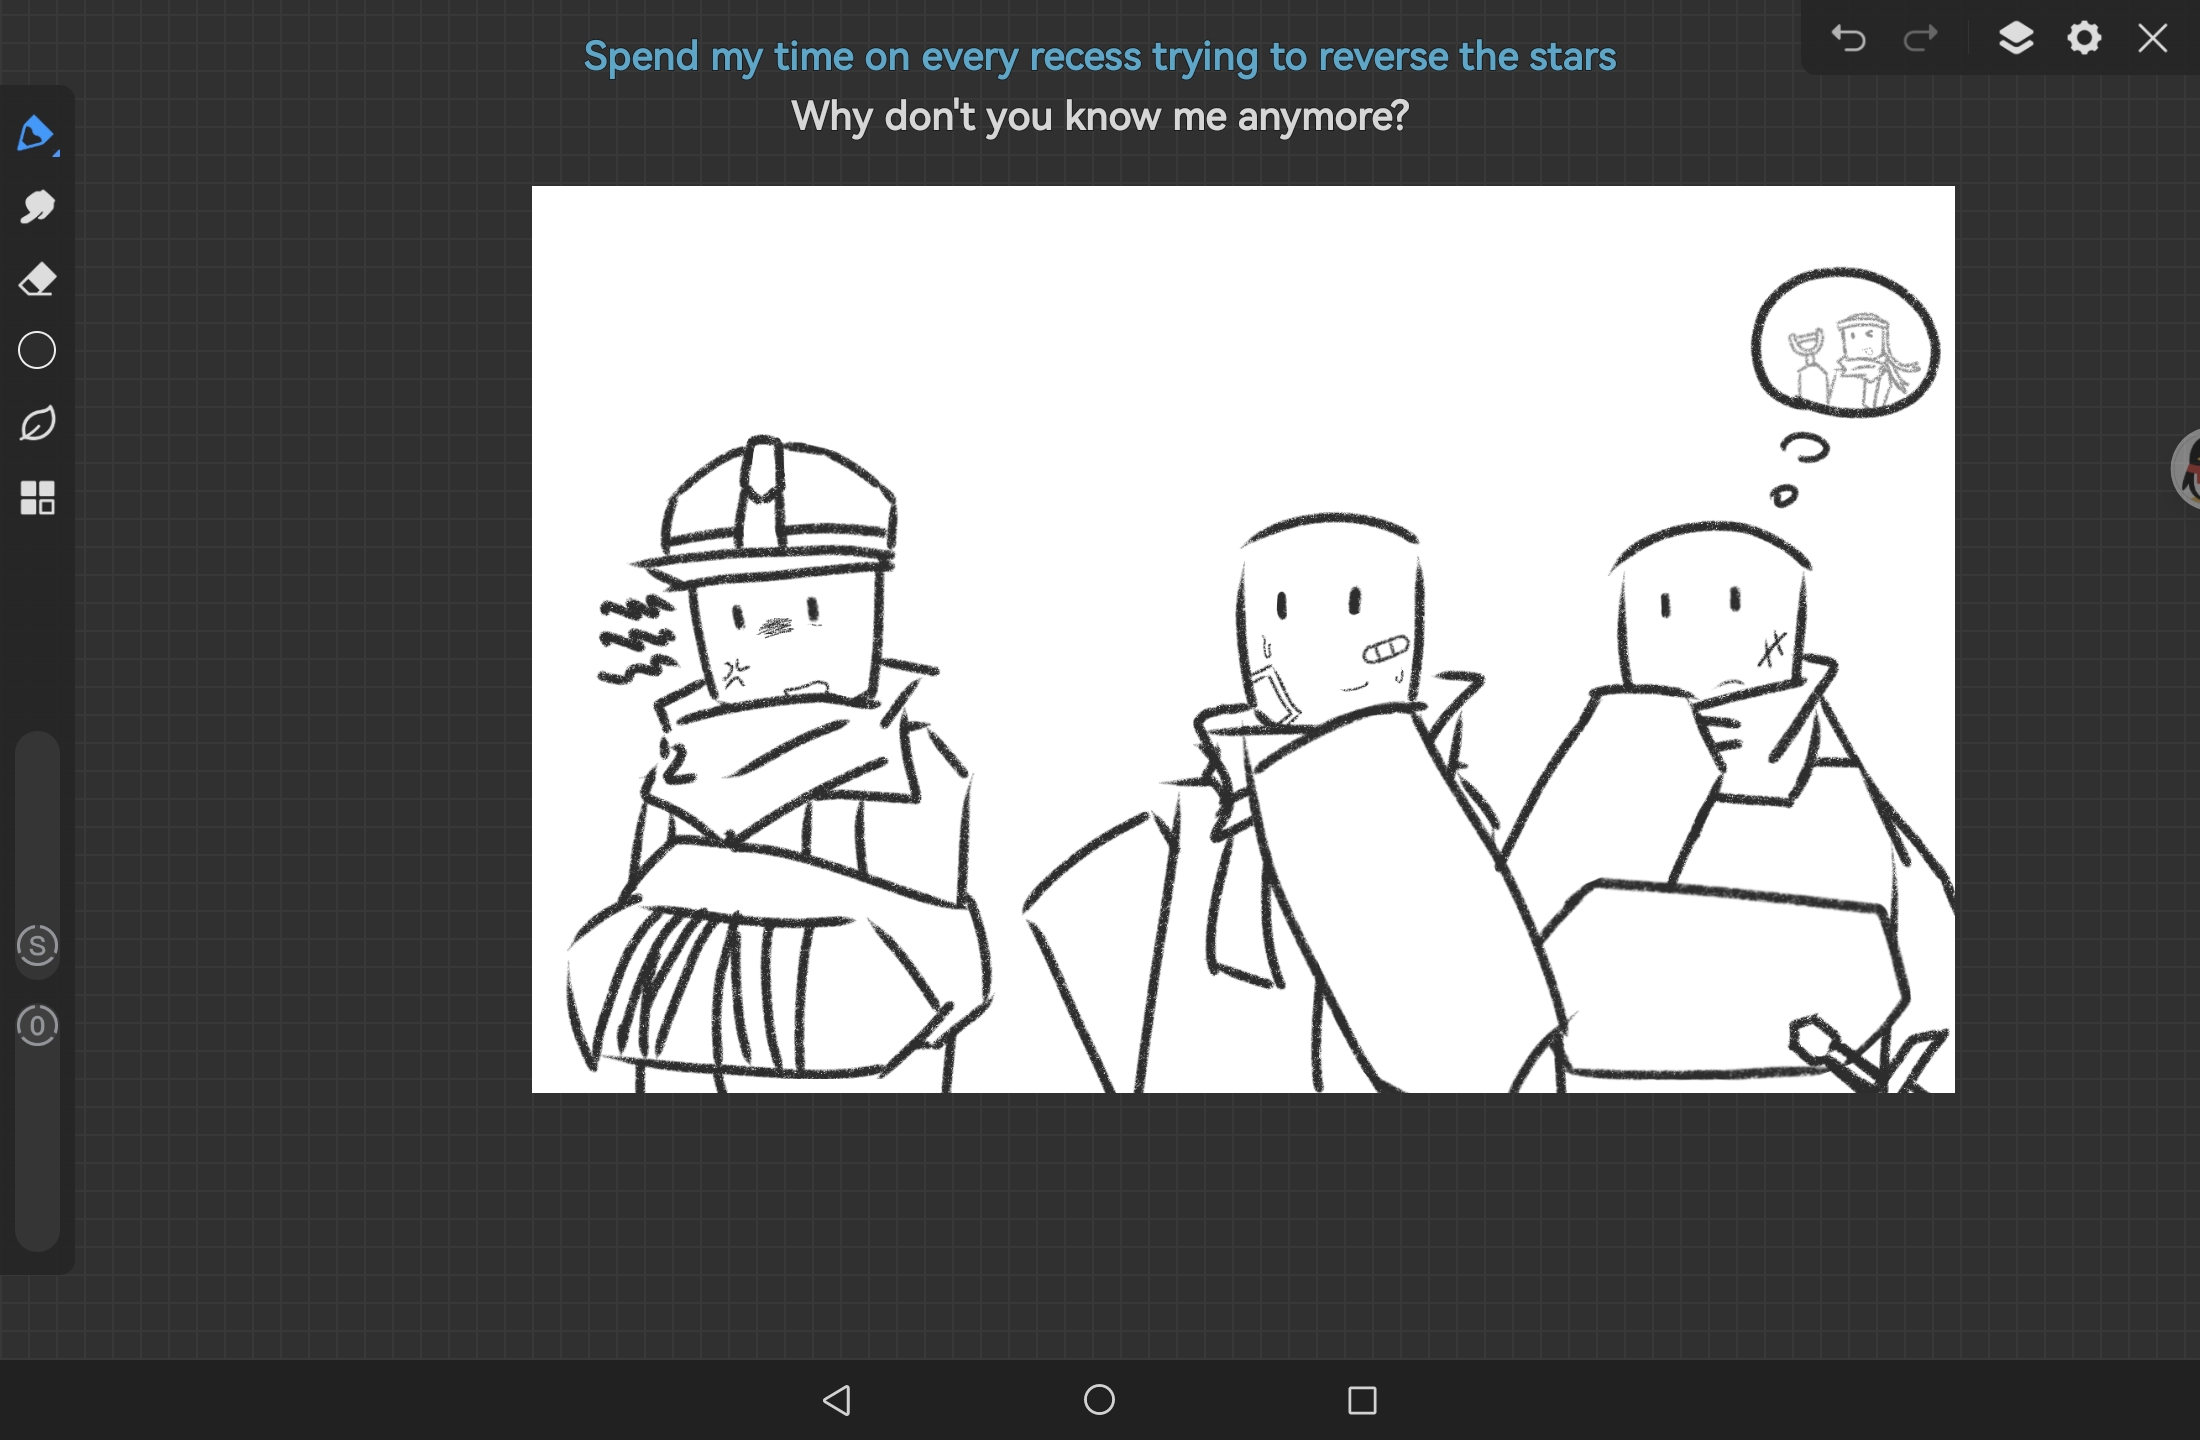Tap the Android back button
The width and height of the screenshot is (2200, 1440).
click(x=837, y=1400)
